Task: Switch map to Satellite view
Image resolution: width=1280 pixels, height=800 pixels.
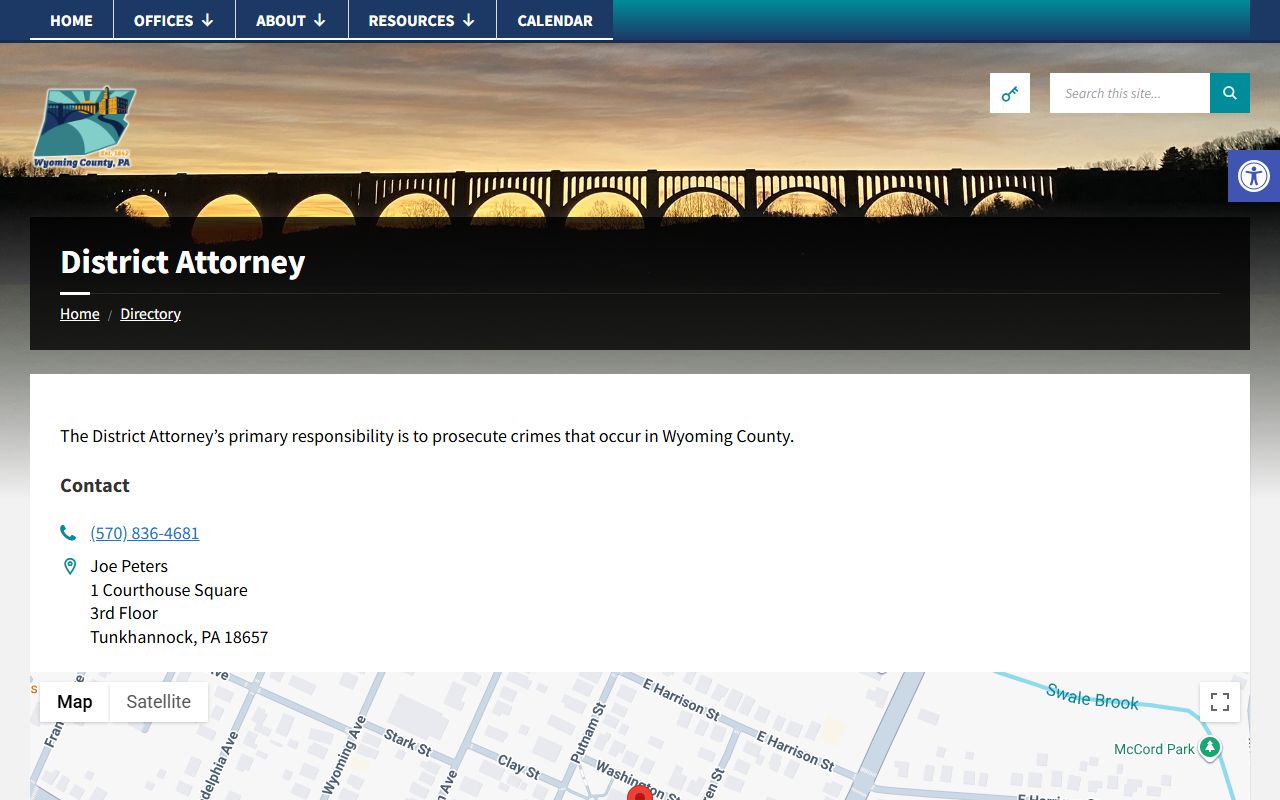Action: [158, 702]
